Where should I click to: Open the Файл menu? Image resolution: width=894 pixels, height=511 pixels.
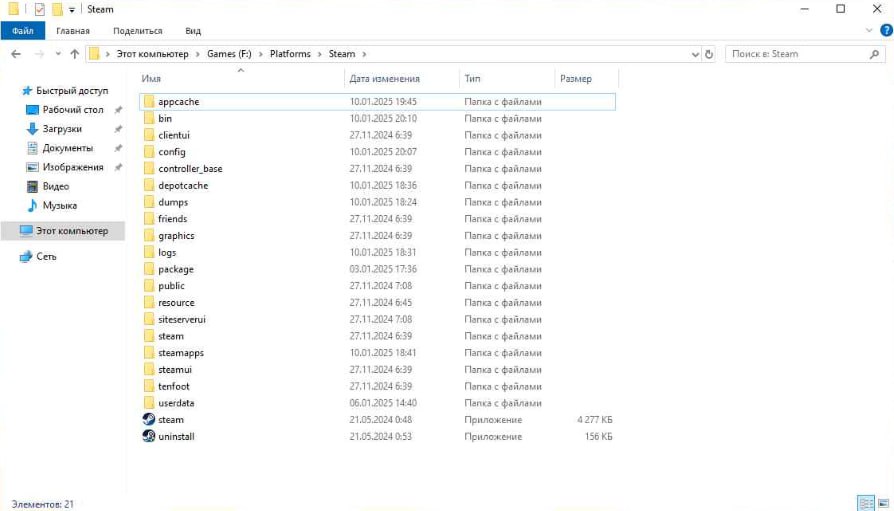pos(22,31)
